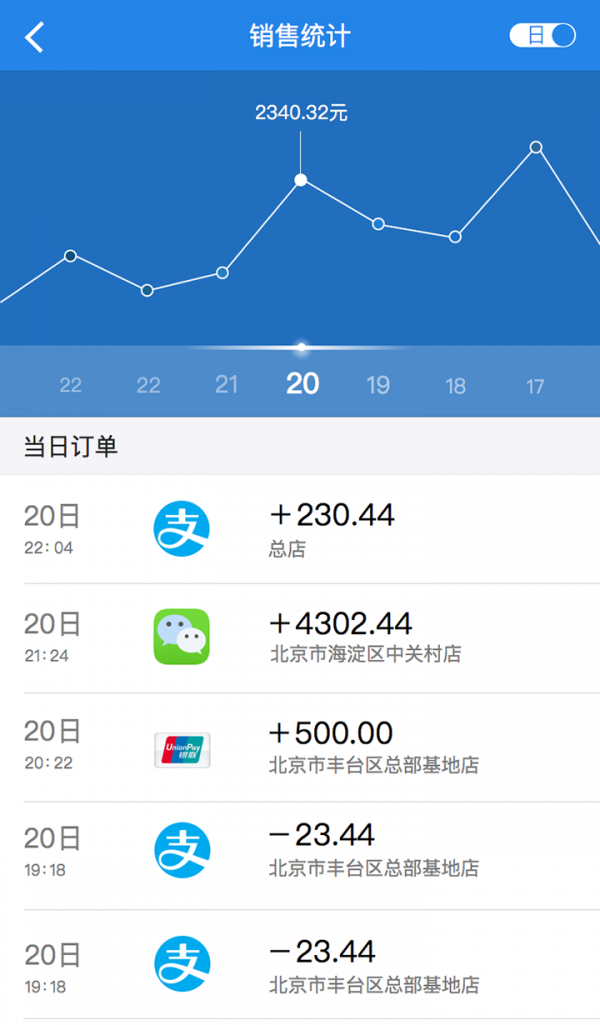
Task: Toggle the 日 day view switch
Action: [x=542, y=35]
